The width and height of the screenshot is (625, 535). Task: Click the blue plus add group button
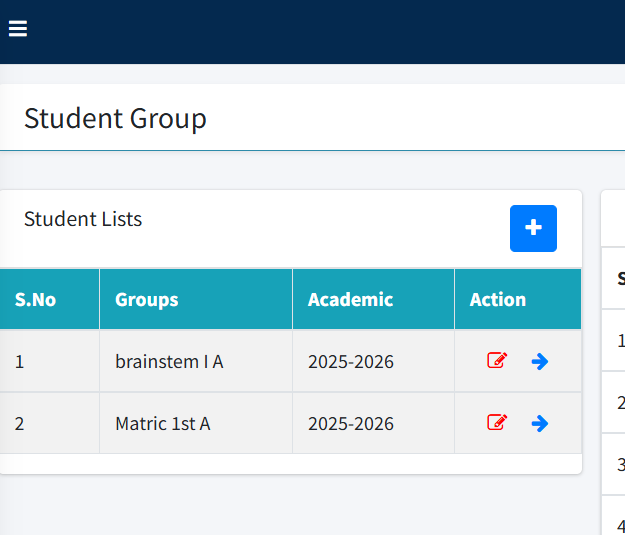pos(533,228)
